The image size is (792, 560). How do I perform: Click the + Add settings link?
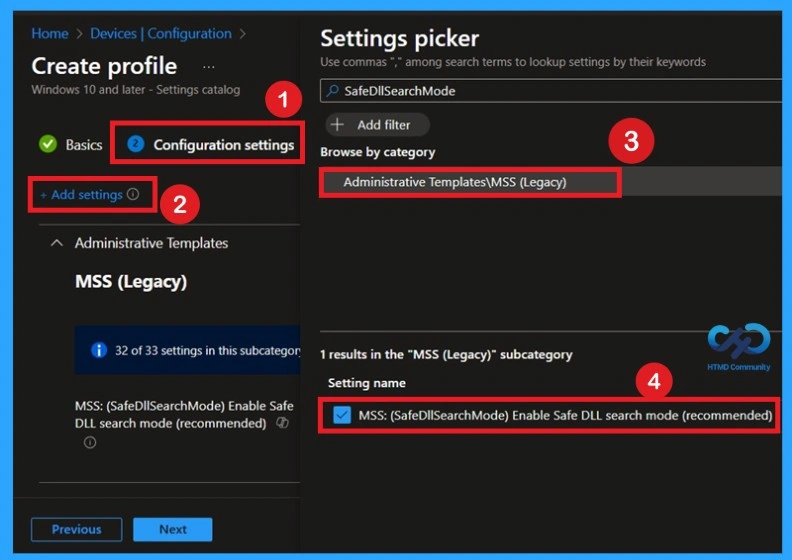[81, 194]
